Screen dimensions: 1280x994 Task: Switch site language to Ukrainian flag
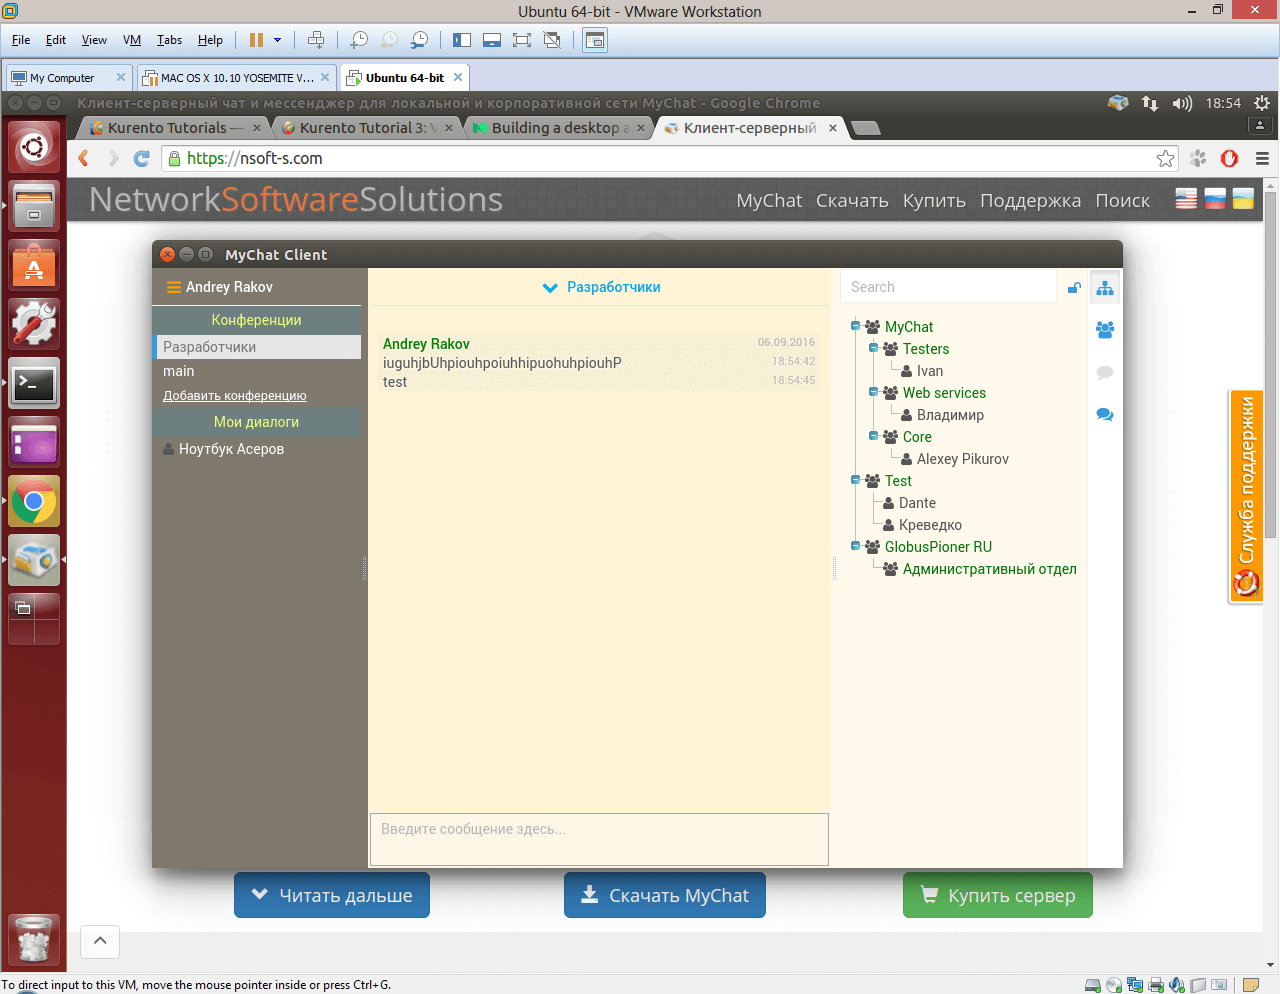(x=1243, y=199)
